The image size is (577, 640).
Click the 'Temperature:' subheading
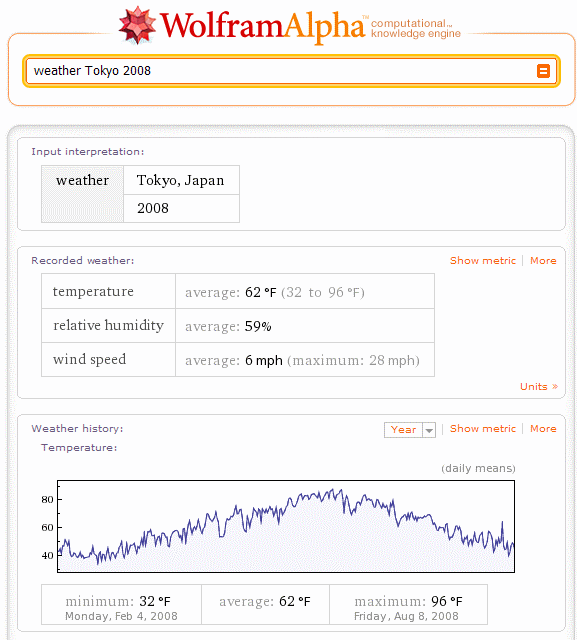(x=79, y=448)
